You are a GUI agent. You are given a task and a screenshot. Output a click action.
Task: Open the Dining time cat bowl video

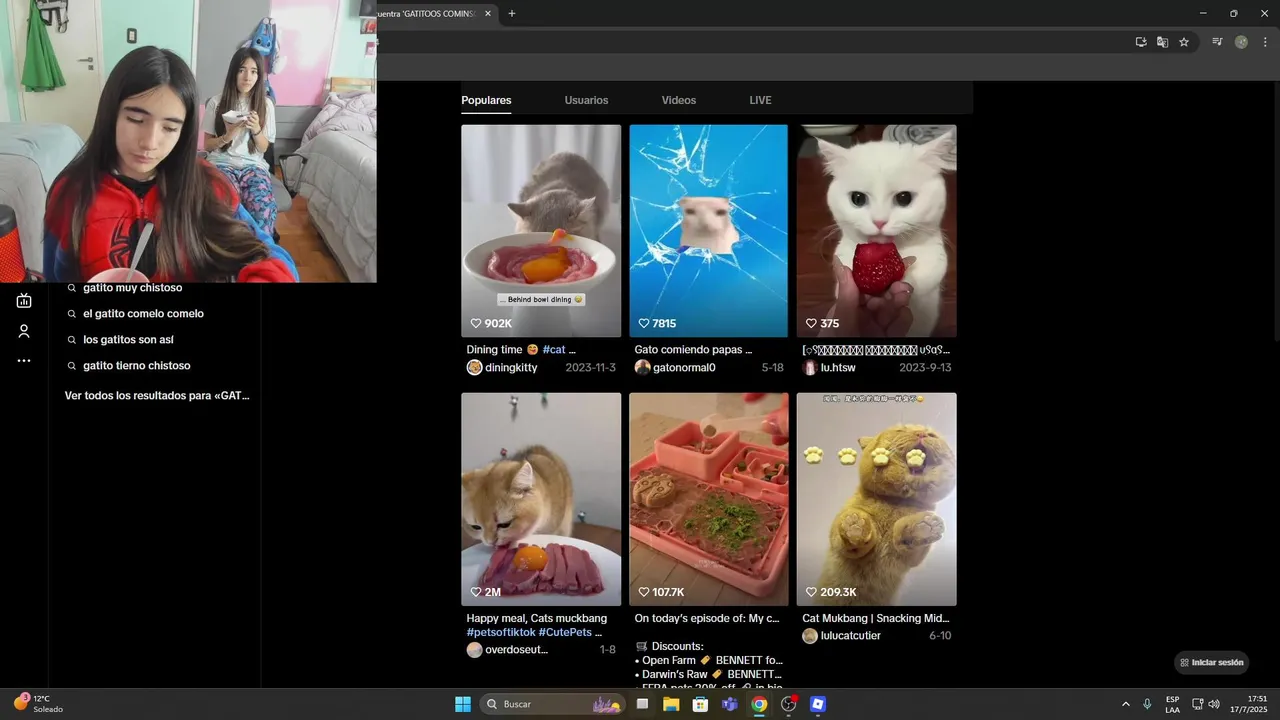[541, 231]
